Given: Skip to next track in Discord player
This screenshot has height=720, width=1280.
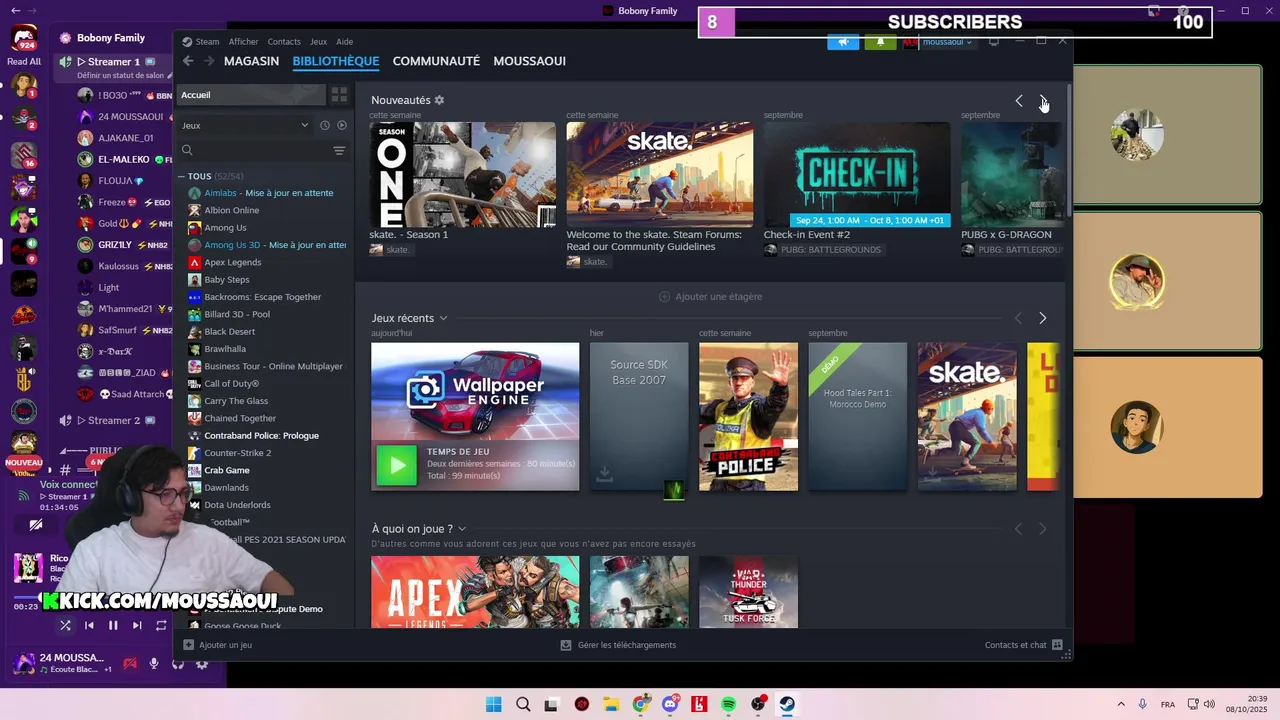Looking at the screenshot, I should click(137, 626).
